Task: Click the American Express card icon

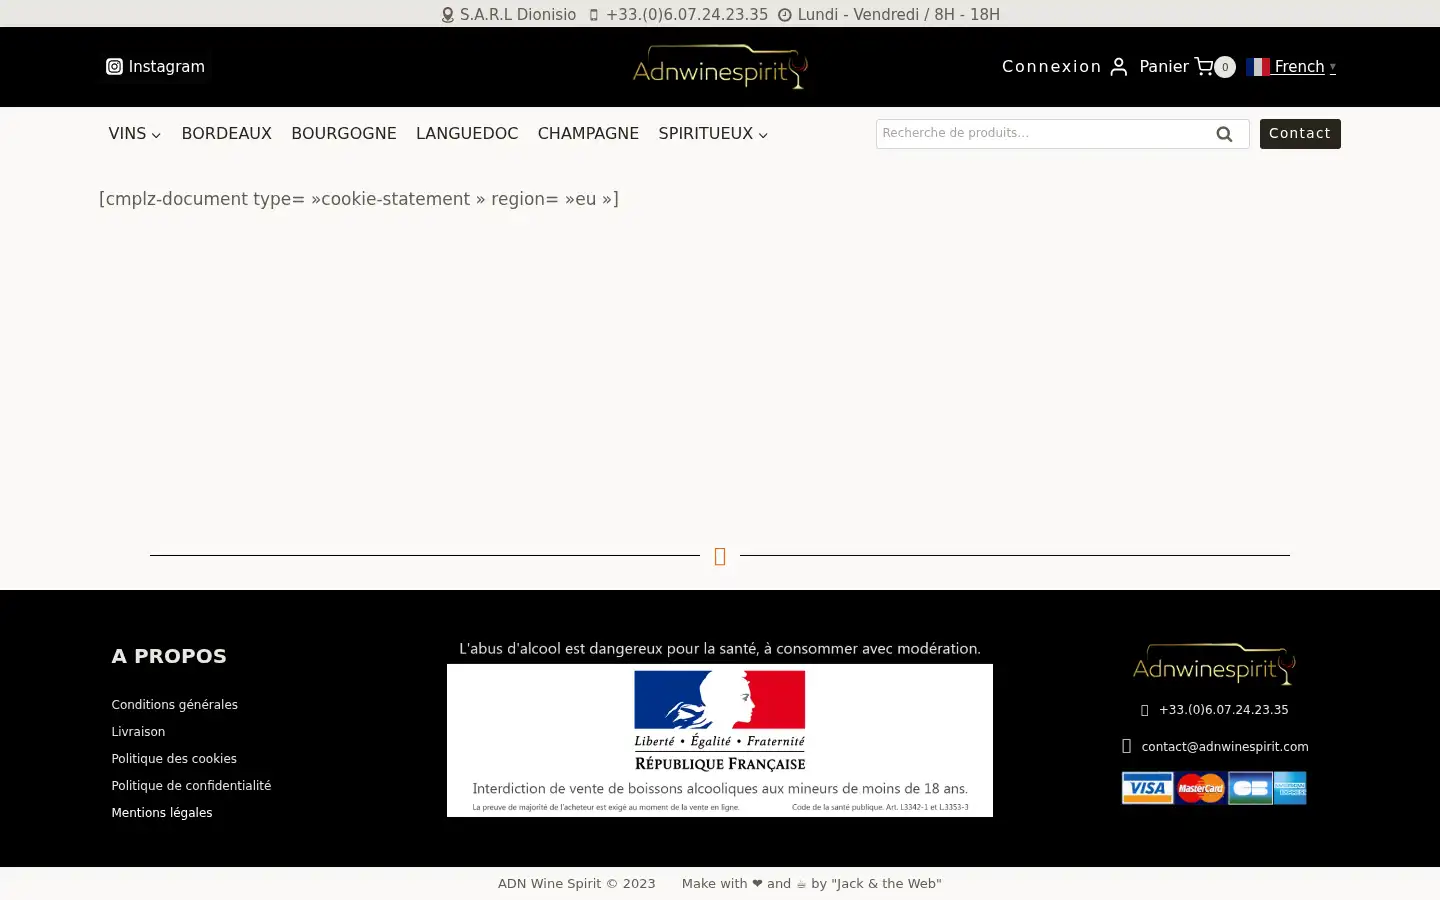Action: [x=1290, y=788]
